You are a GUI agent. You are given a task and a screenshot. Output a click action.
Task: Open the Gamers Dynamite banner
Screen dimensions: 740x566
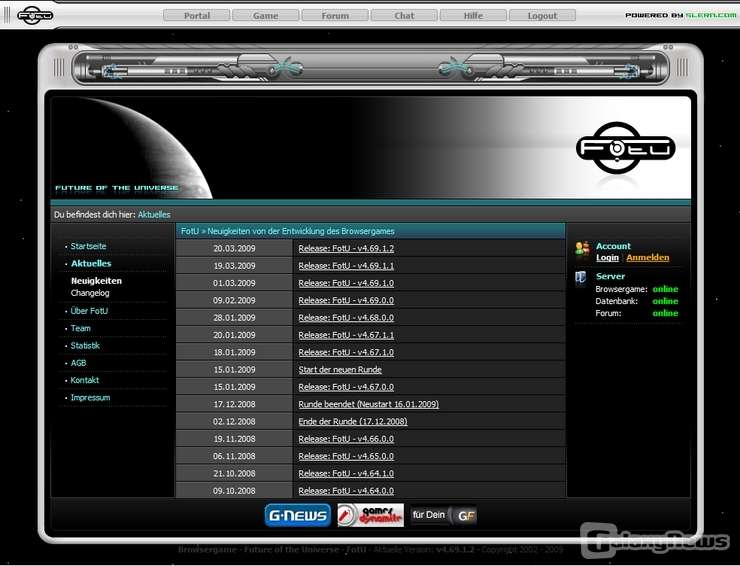tap(370, 515)
